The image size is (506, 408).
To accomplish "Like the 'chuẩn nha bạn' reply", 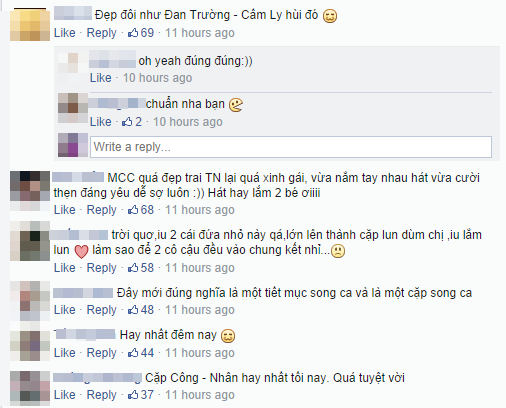I will 100,121.
